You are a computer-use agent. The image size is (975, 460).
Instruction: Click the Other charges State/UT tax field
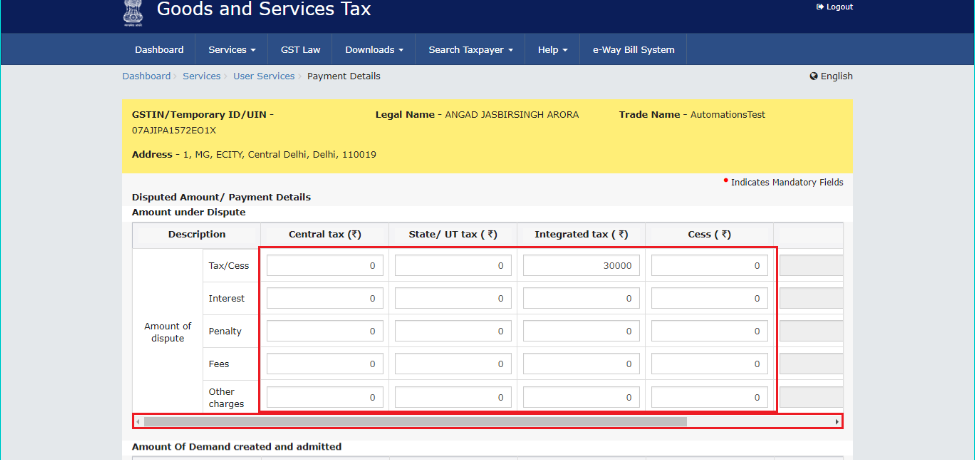[453, 397]
